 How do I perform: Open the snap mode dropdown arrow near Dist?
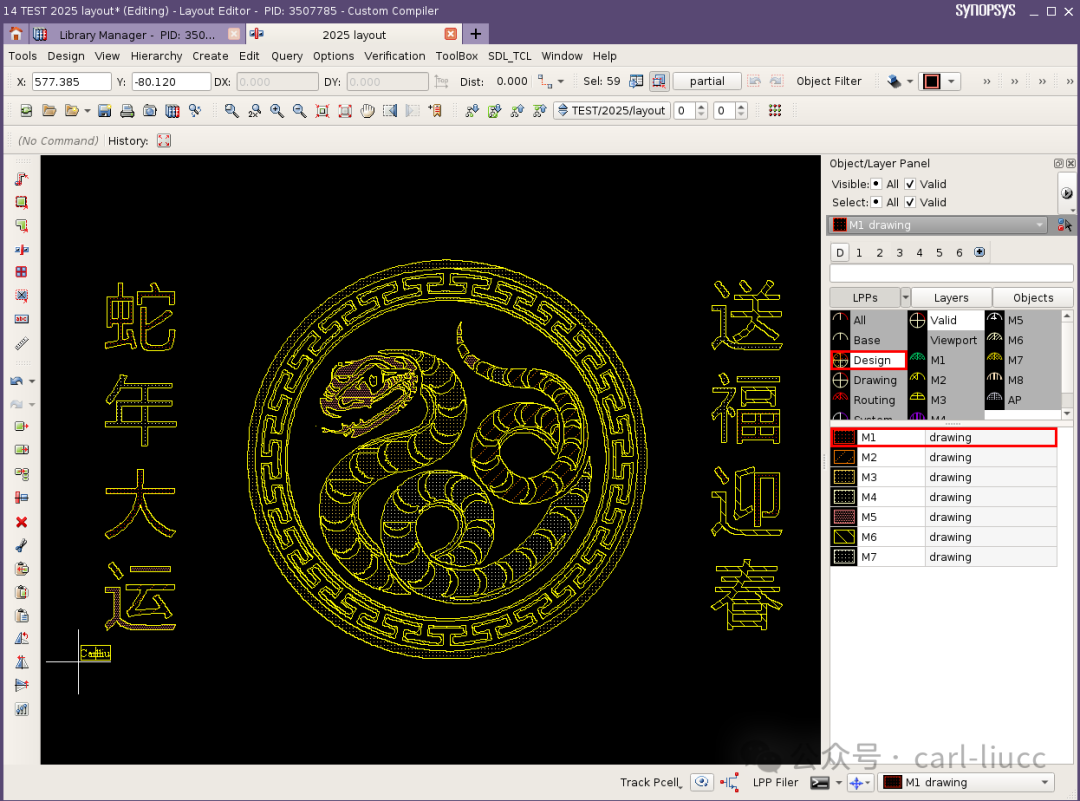tap(561, 81)
